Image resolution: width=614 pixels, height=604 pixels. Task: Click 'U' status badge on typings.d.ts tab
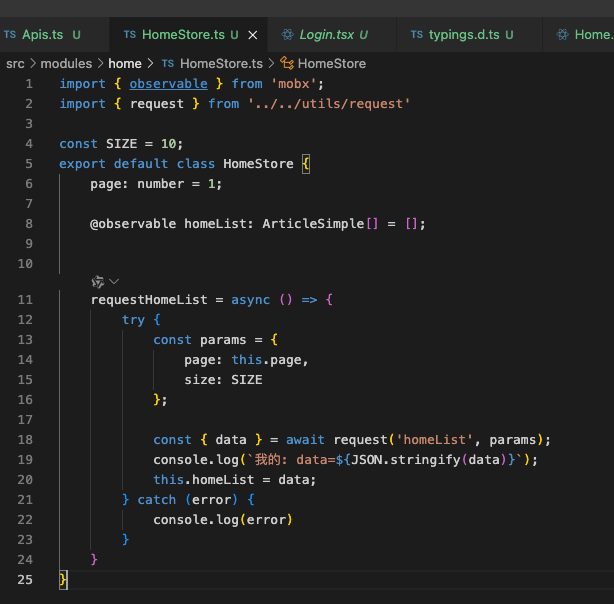point(509,35)
